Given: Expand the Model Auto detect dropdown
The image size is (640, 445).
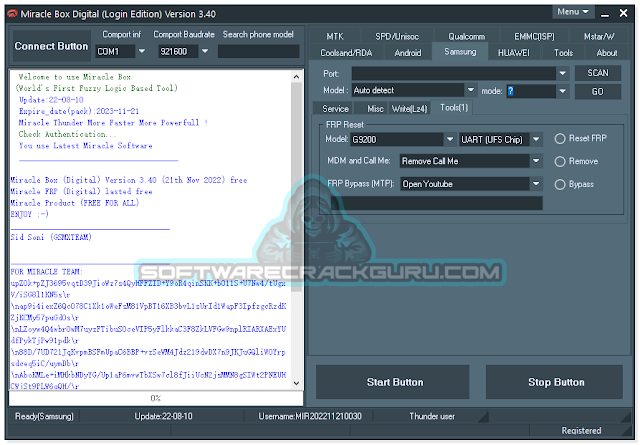Looking at the screenshot, I should 471,90.
